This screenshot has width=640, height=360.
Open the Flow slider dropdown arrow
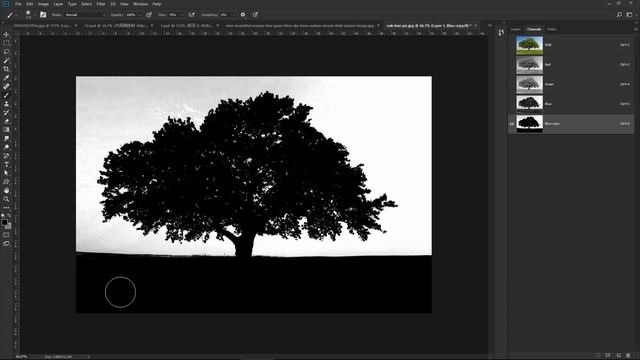point(182,15)
